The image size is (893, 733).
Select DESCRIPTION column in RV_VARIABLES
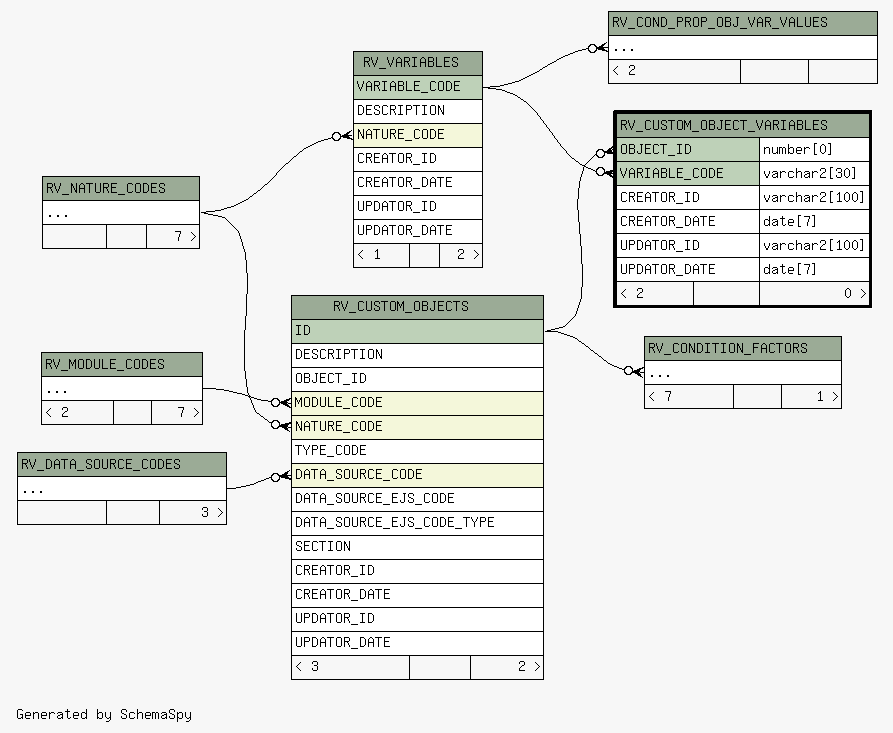coord(417,111)
